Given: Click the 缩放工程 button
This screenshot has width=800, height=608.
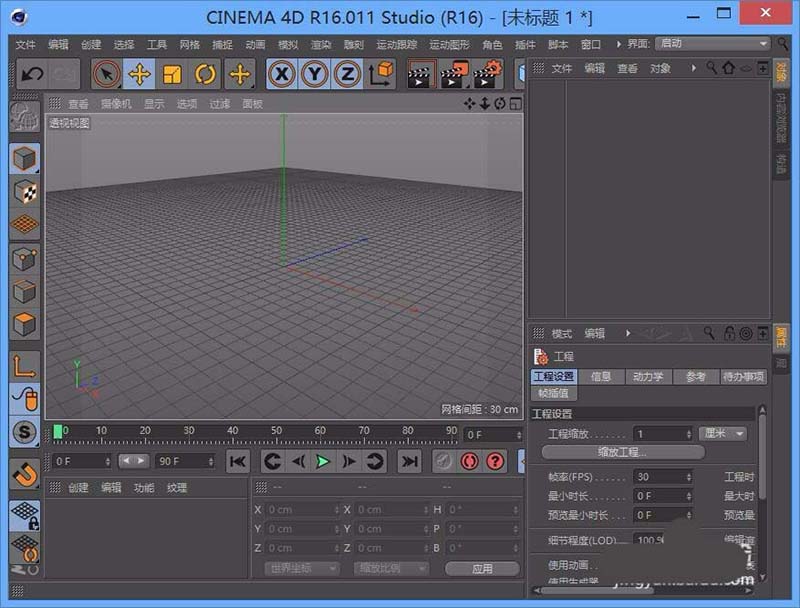Looking at the screenshot, I should click(x=623, y=452).
